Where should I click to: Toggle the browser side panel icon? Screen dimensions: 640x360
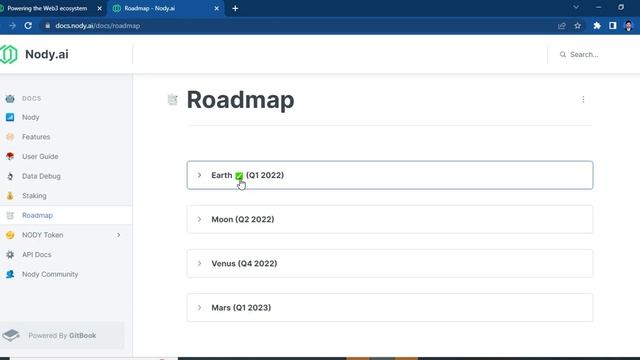(x=613, y=26)
